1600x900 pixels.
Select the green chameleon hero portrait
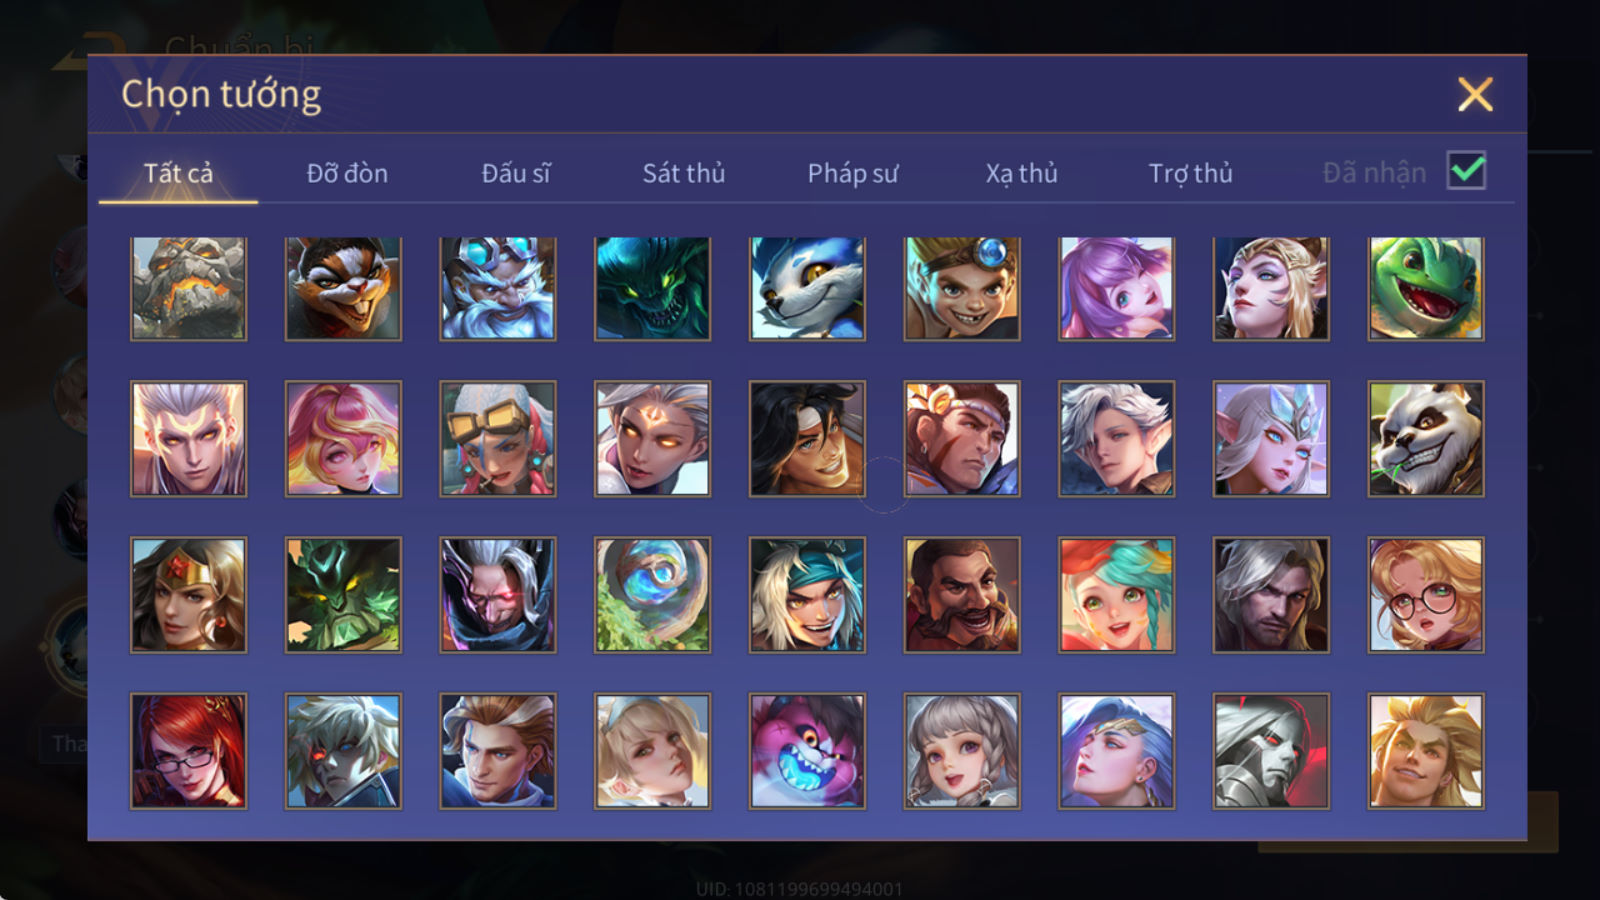1426,289
